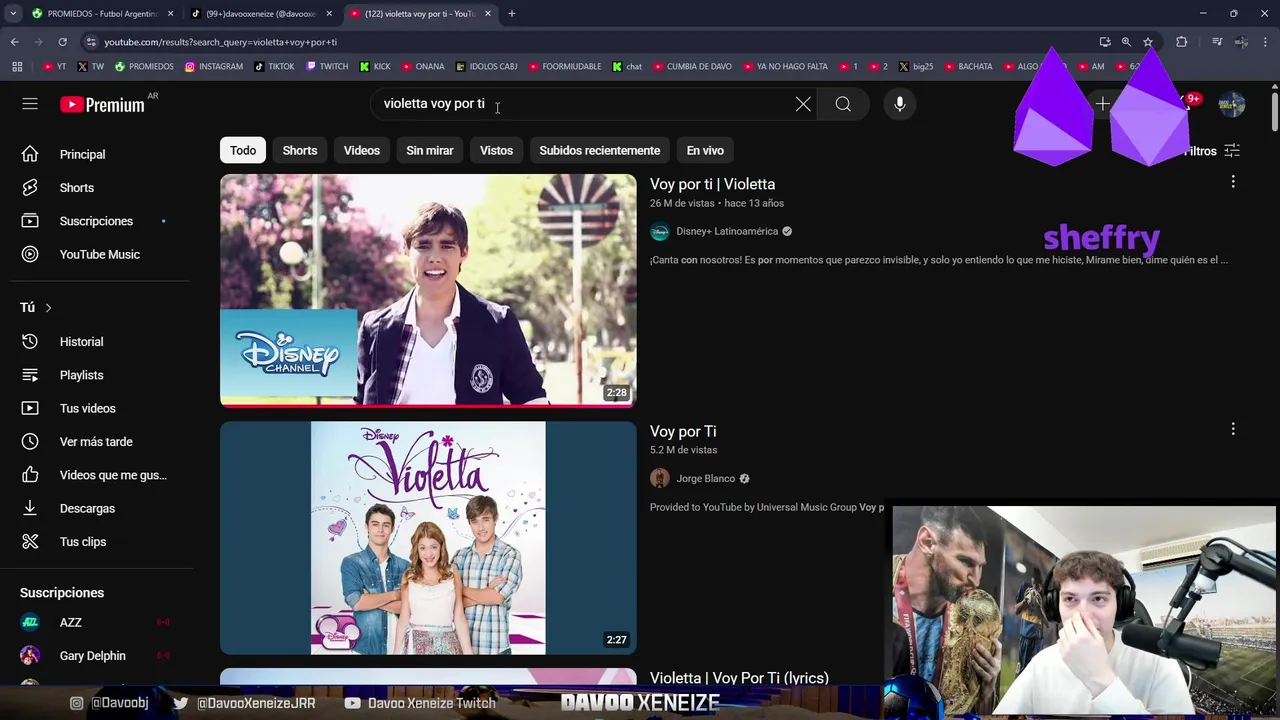The height and width of the screenshot is (720, 1280).
Task: Bookmark this page with star icon
Action: 1148,42
